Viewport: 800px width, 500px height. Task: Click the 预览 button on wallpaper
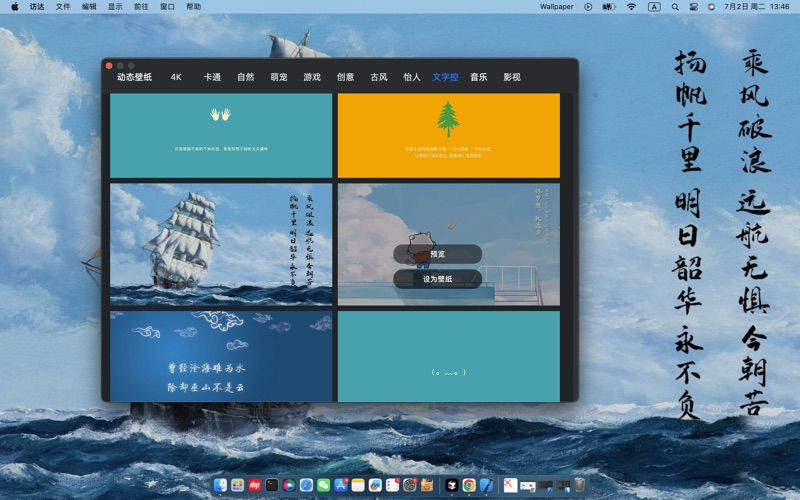(x=438, y=254)
